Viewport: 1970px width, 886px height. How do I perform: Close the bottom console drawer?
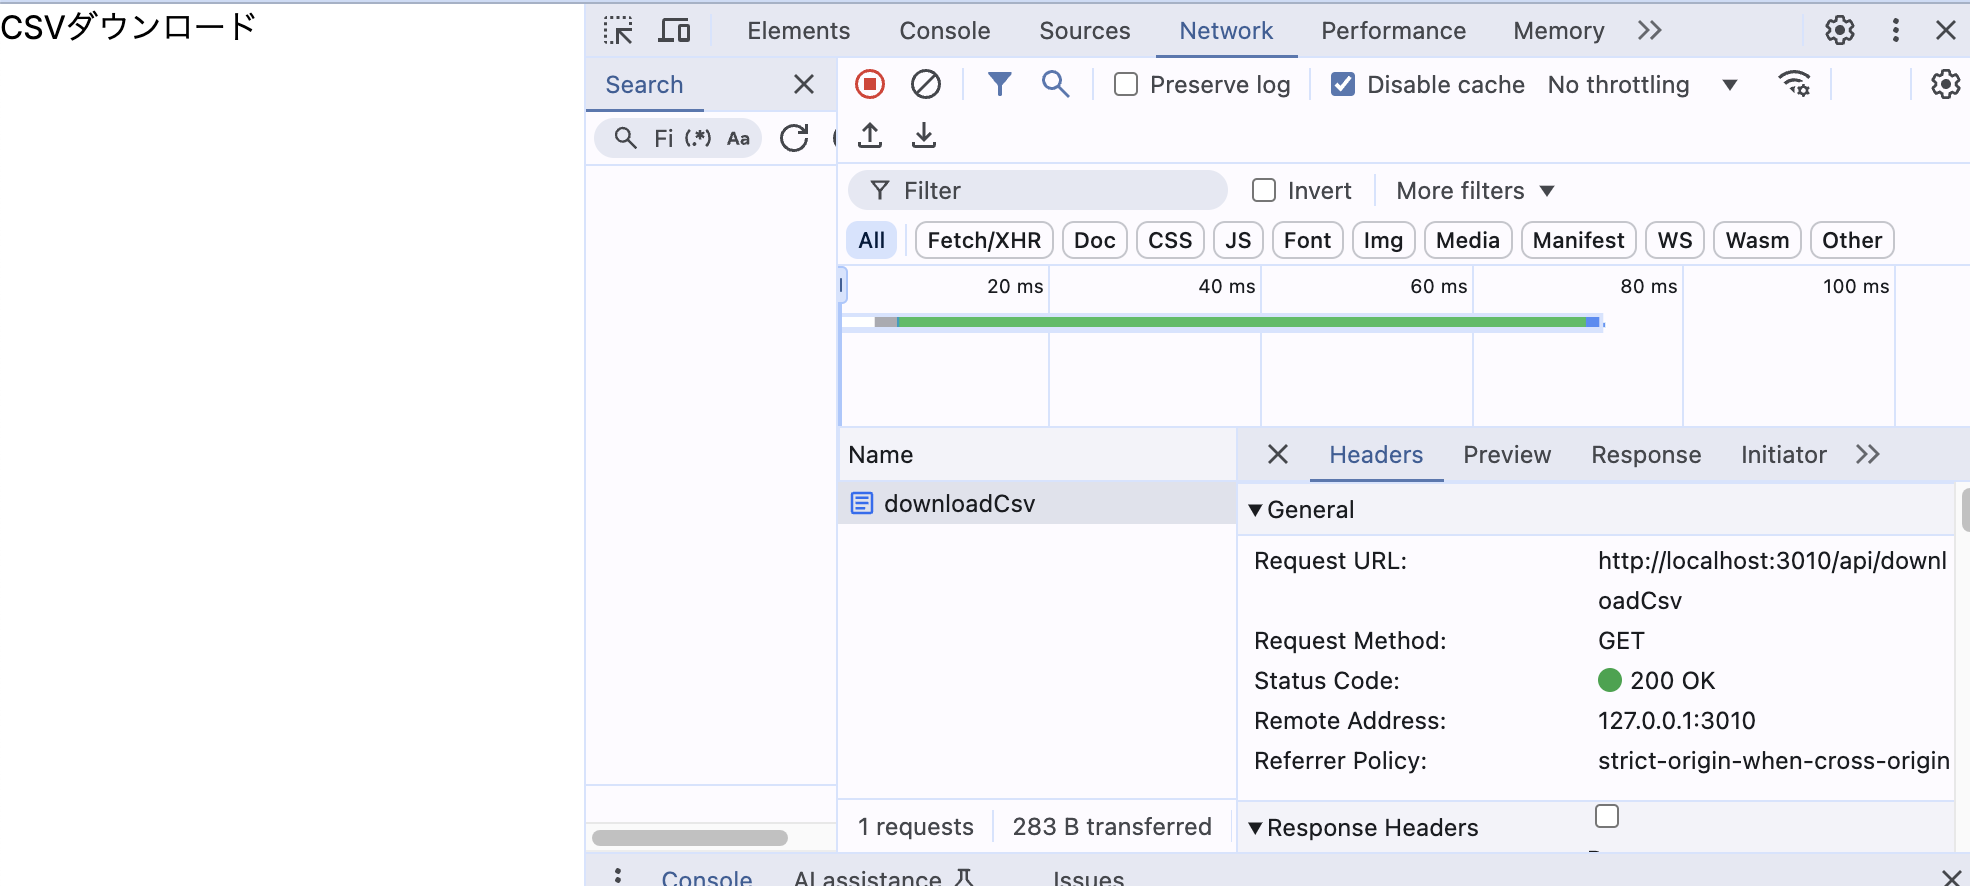click(1951, 878)
